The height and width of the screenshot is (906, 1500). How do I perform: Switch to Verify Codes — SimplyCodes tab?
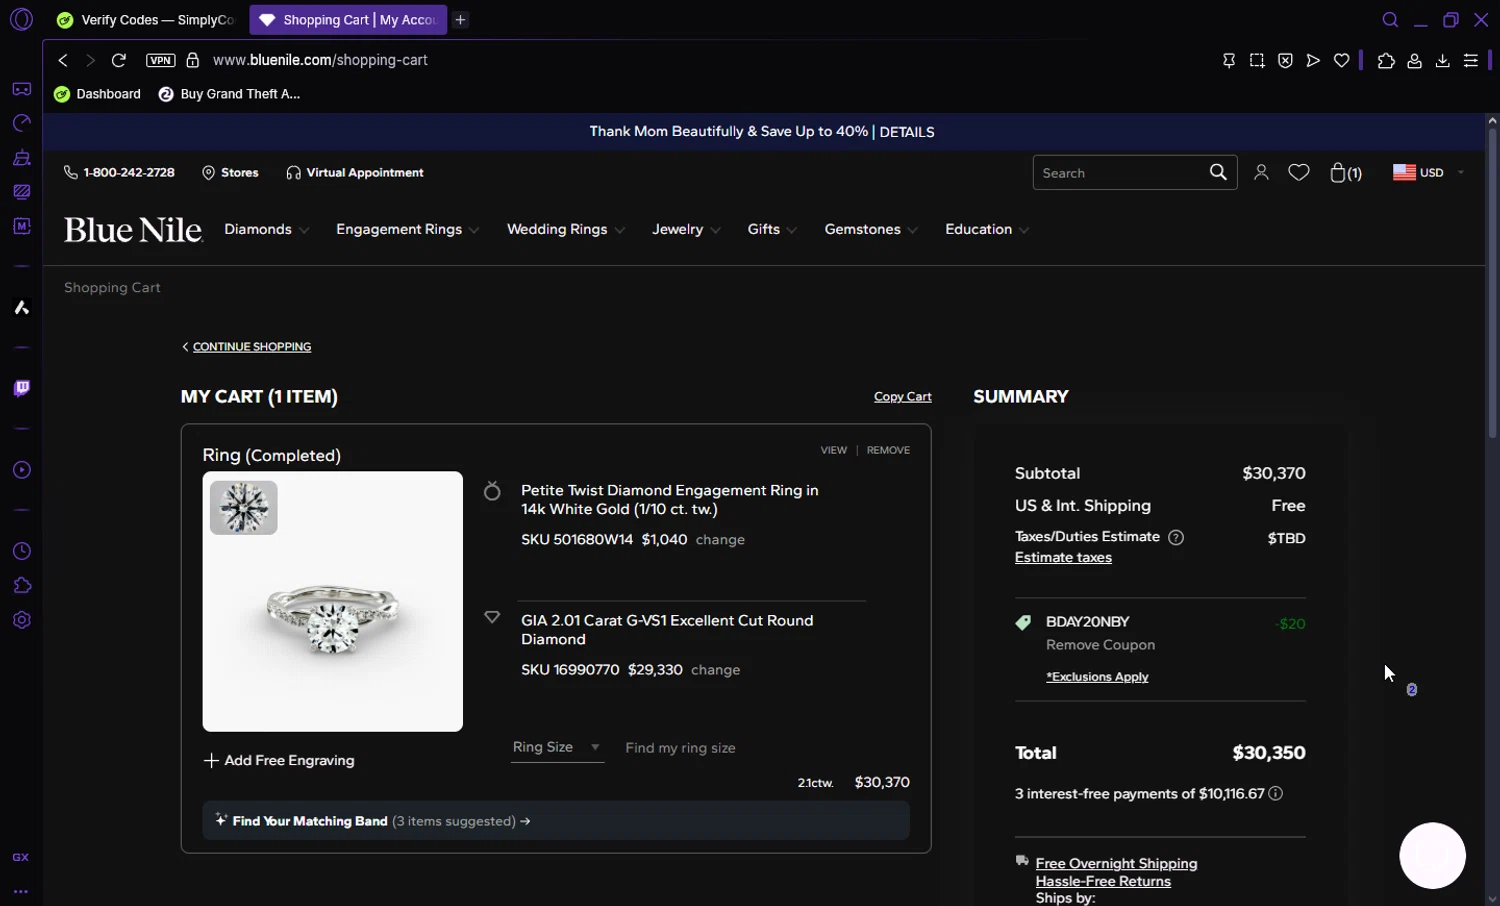(146, 20)
